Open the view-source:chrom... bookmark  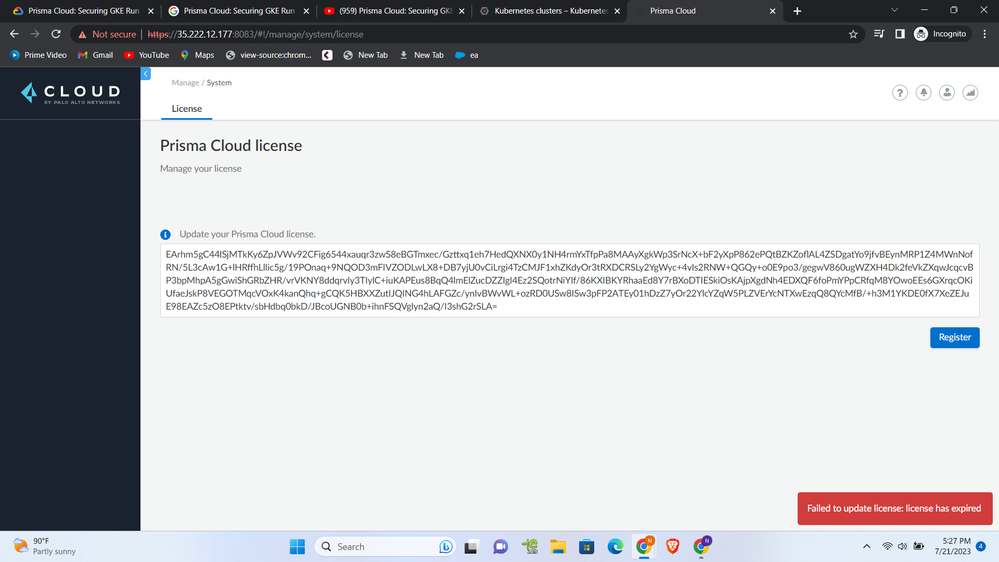click(x=268, y=55)
